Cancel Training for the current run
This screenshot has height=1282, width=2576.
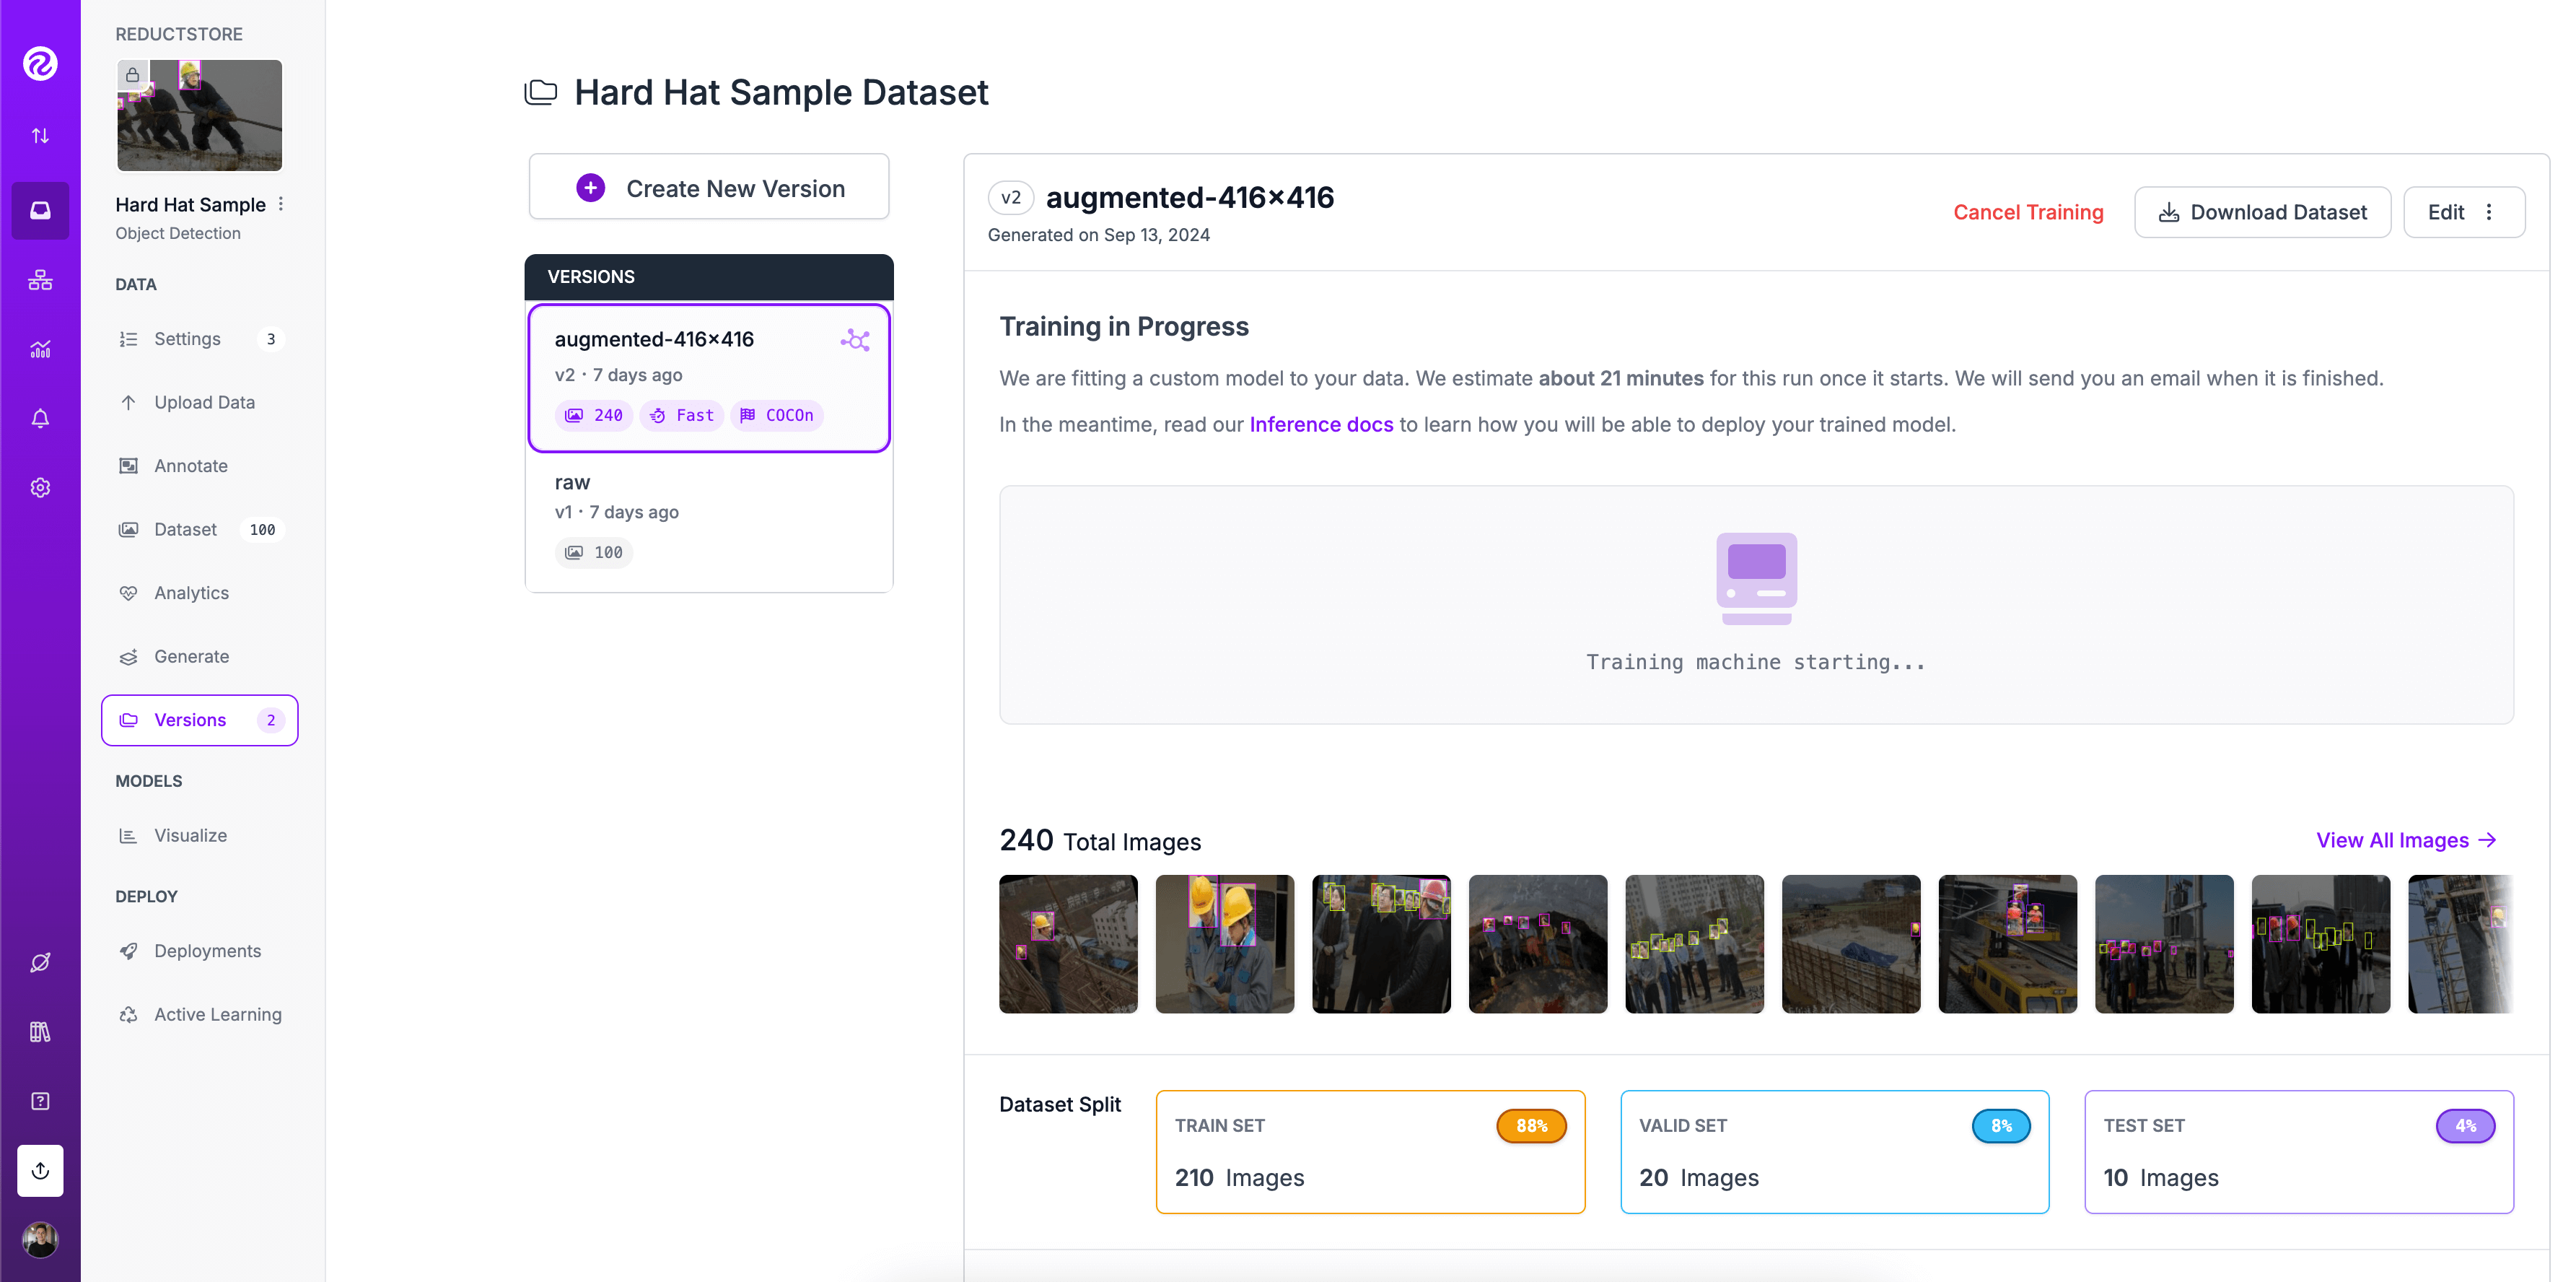click(x=2028, y=212)
